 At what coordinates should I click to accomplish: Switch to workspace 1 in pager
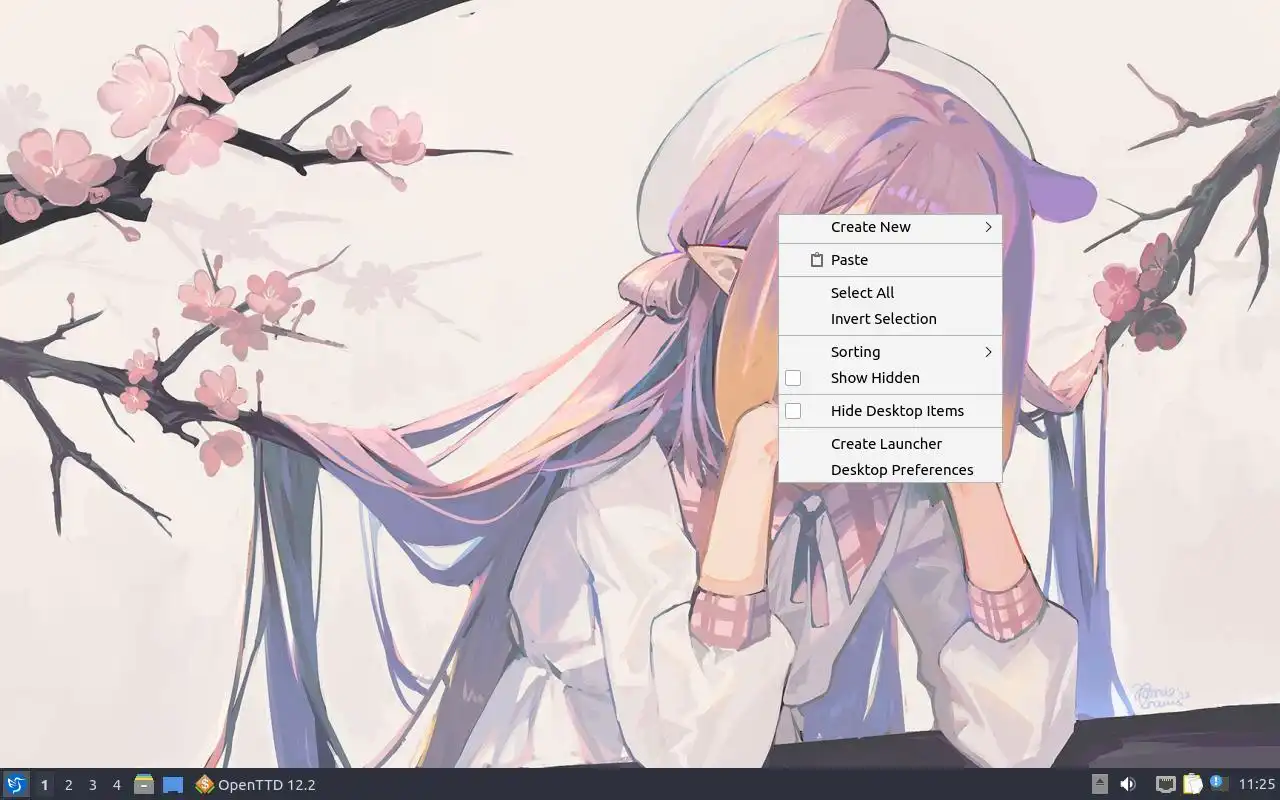pyautogui.click(x=44, y=785)
